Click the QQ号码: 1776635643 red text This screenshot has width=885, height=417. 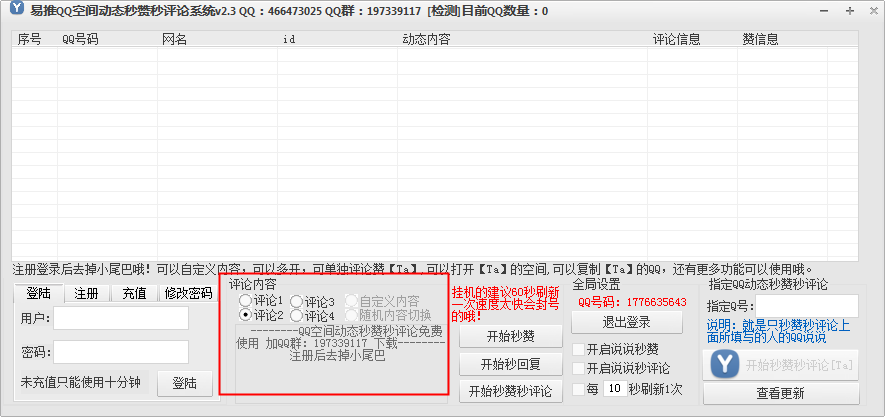point(632,302)
